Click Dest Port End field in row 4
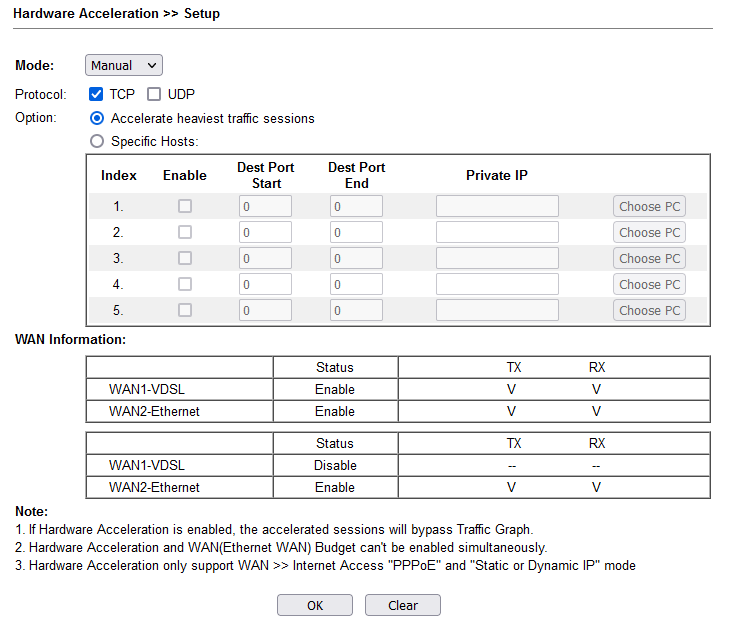739x626 pixels. 356,284
